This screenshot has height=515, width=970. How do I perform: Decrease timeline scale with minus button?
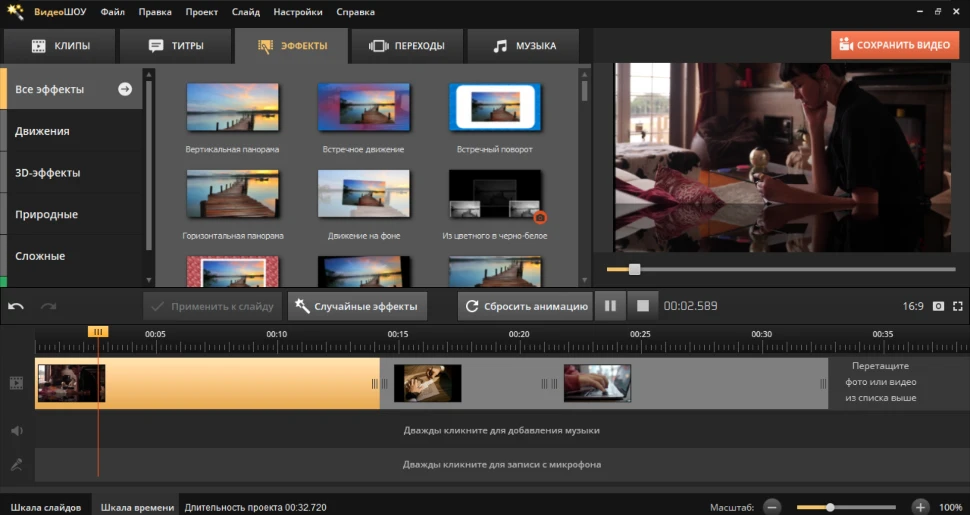(772, 507)
